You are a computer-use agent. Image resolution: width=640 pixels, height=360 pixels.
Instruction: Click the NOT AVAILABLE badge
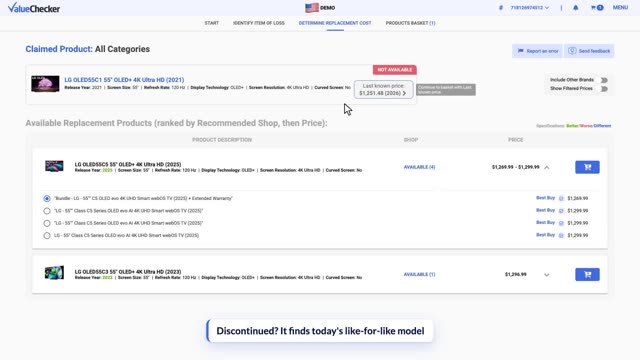394,70
